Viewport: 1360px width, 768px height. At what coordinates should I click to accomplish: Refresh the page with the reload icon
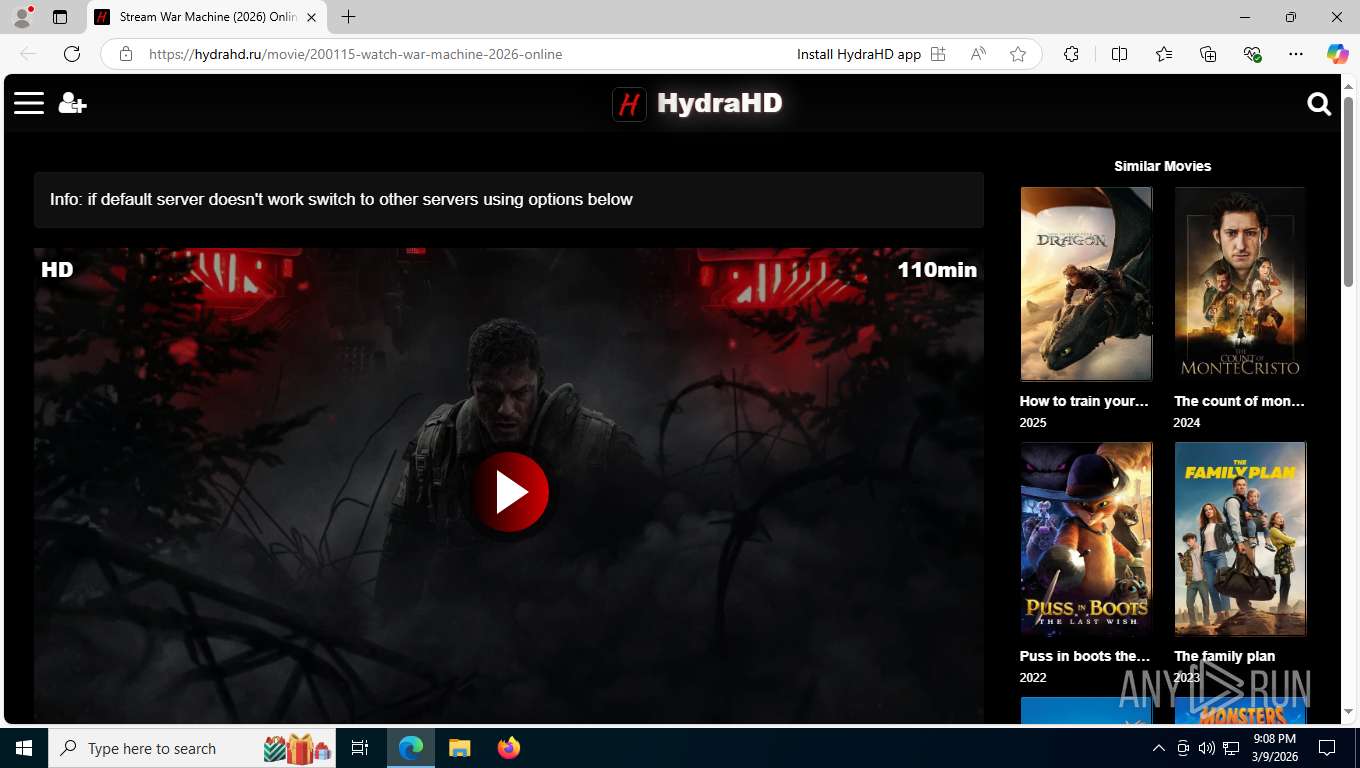[x=72, y=54]
